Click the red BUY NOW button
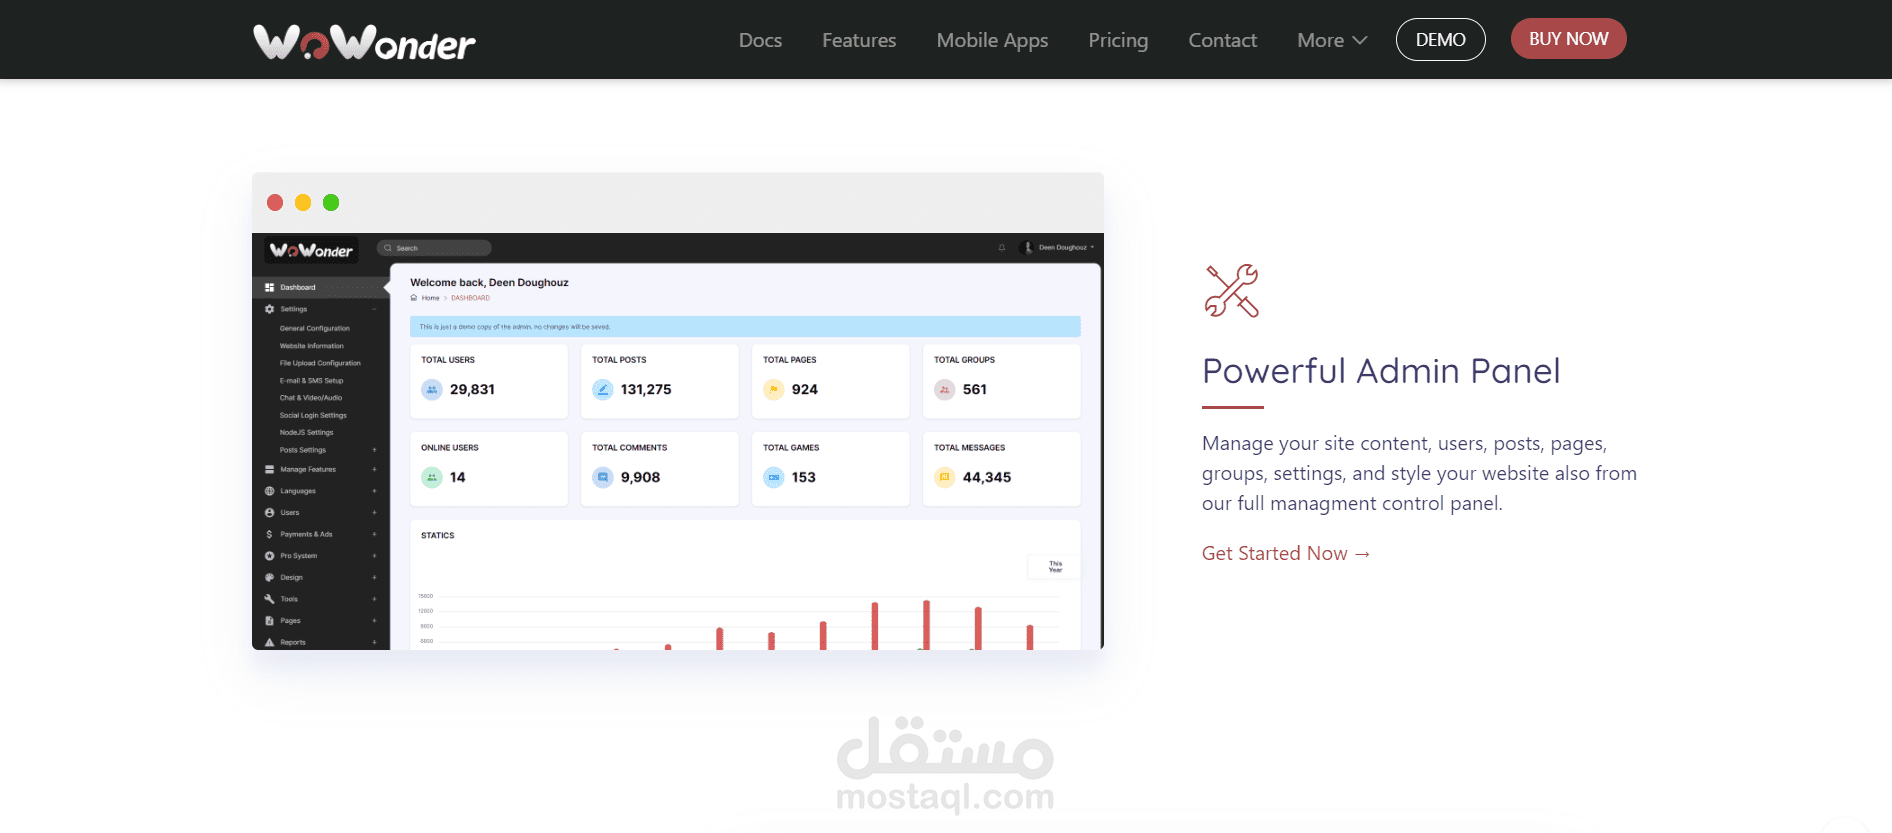The image size is (1892, 833). (1568, 38)
